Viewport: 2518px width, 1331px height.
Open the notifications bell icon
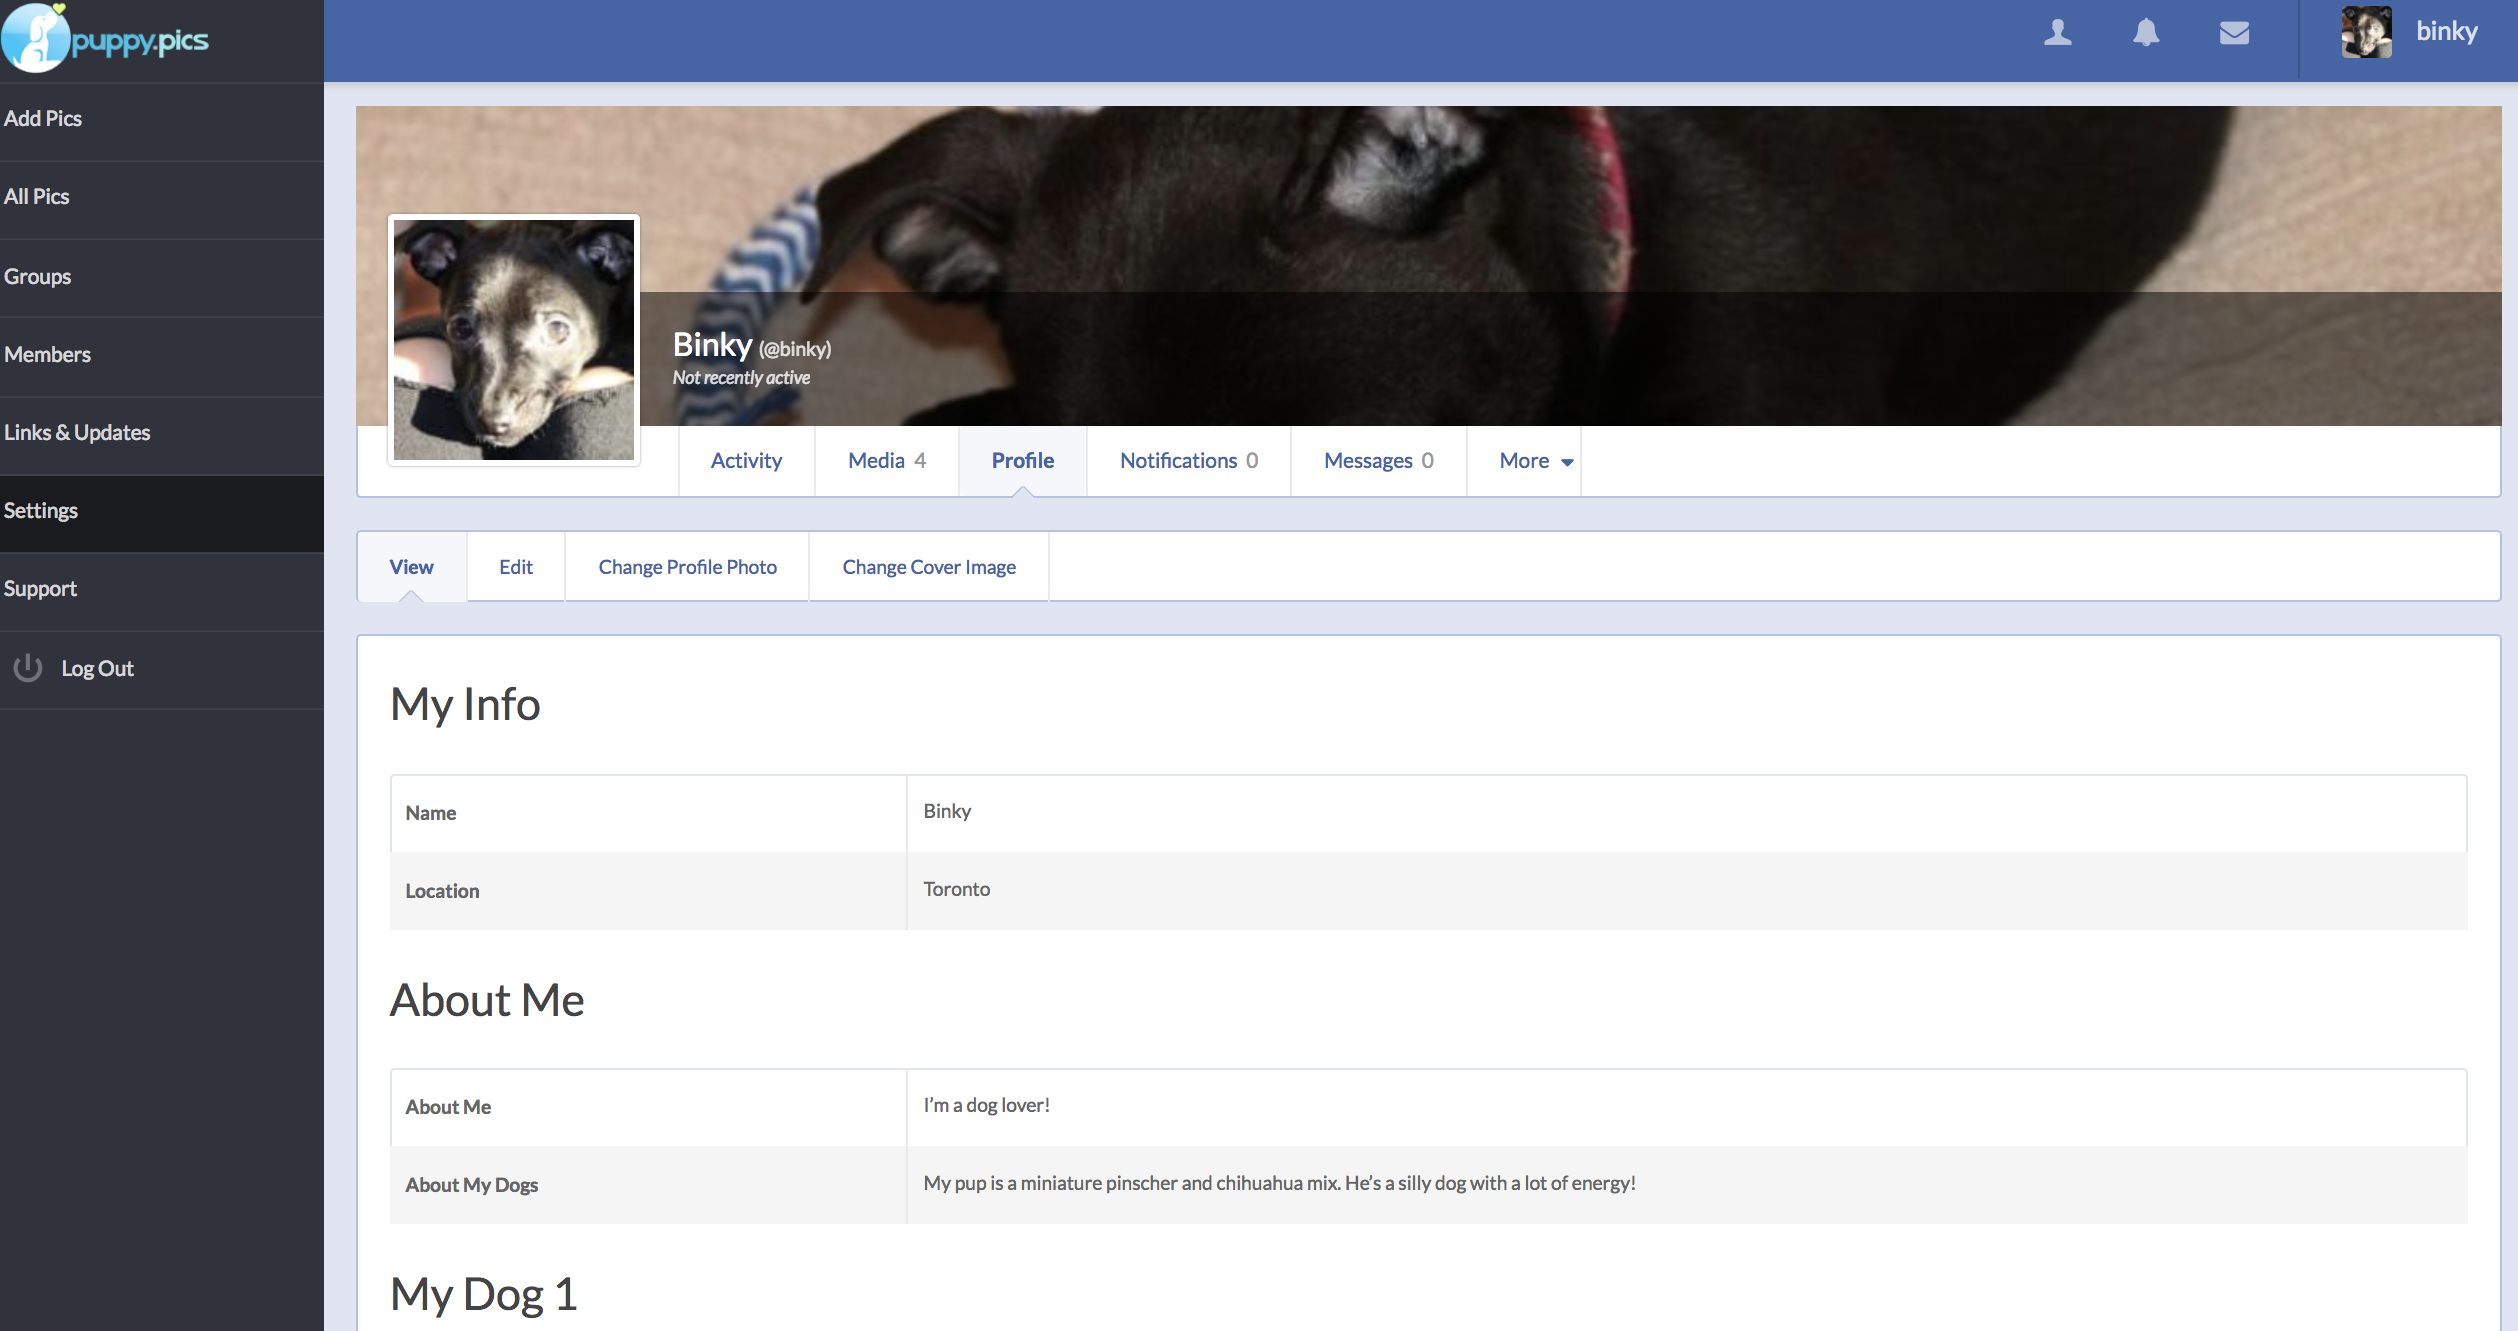tap(2146, 33)
